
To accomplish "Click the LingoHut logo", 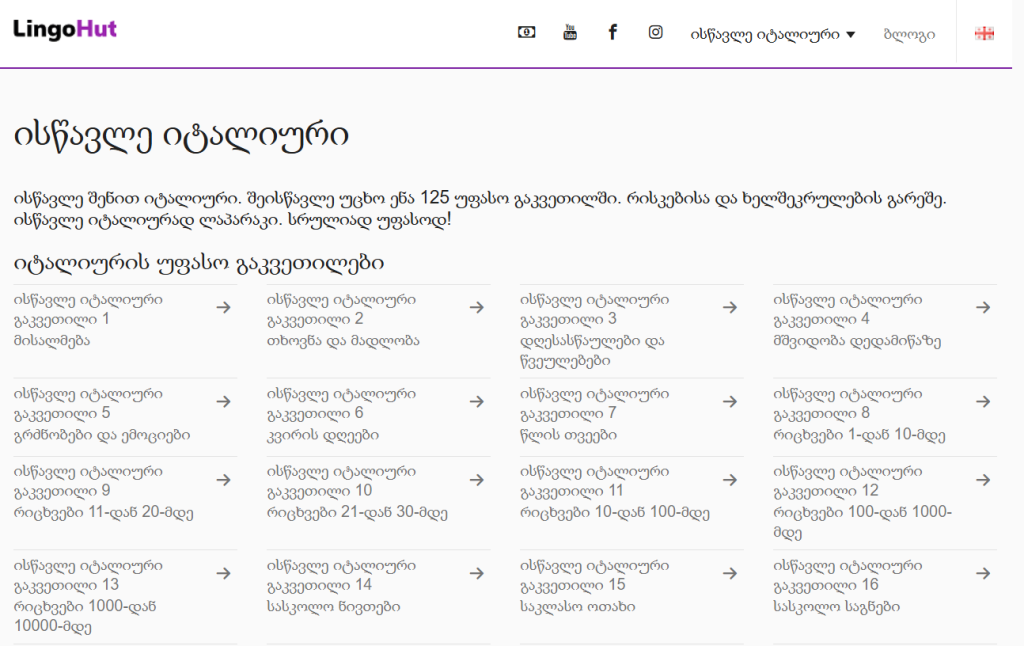I will [65, 29].
